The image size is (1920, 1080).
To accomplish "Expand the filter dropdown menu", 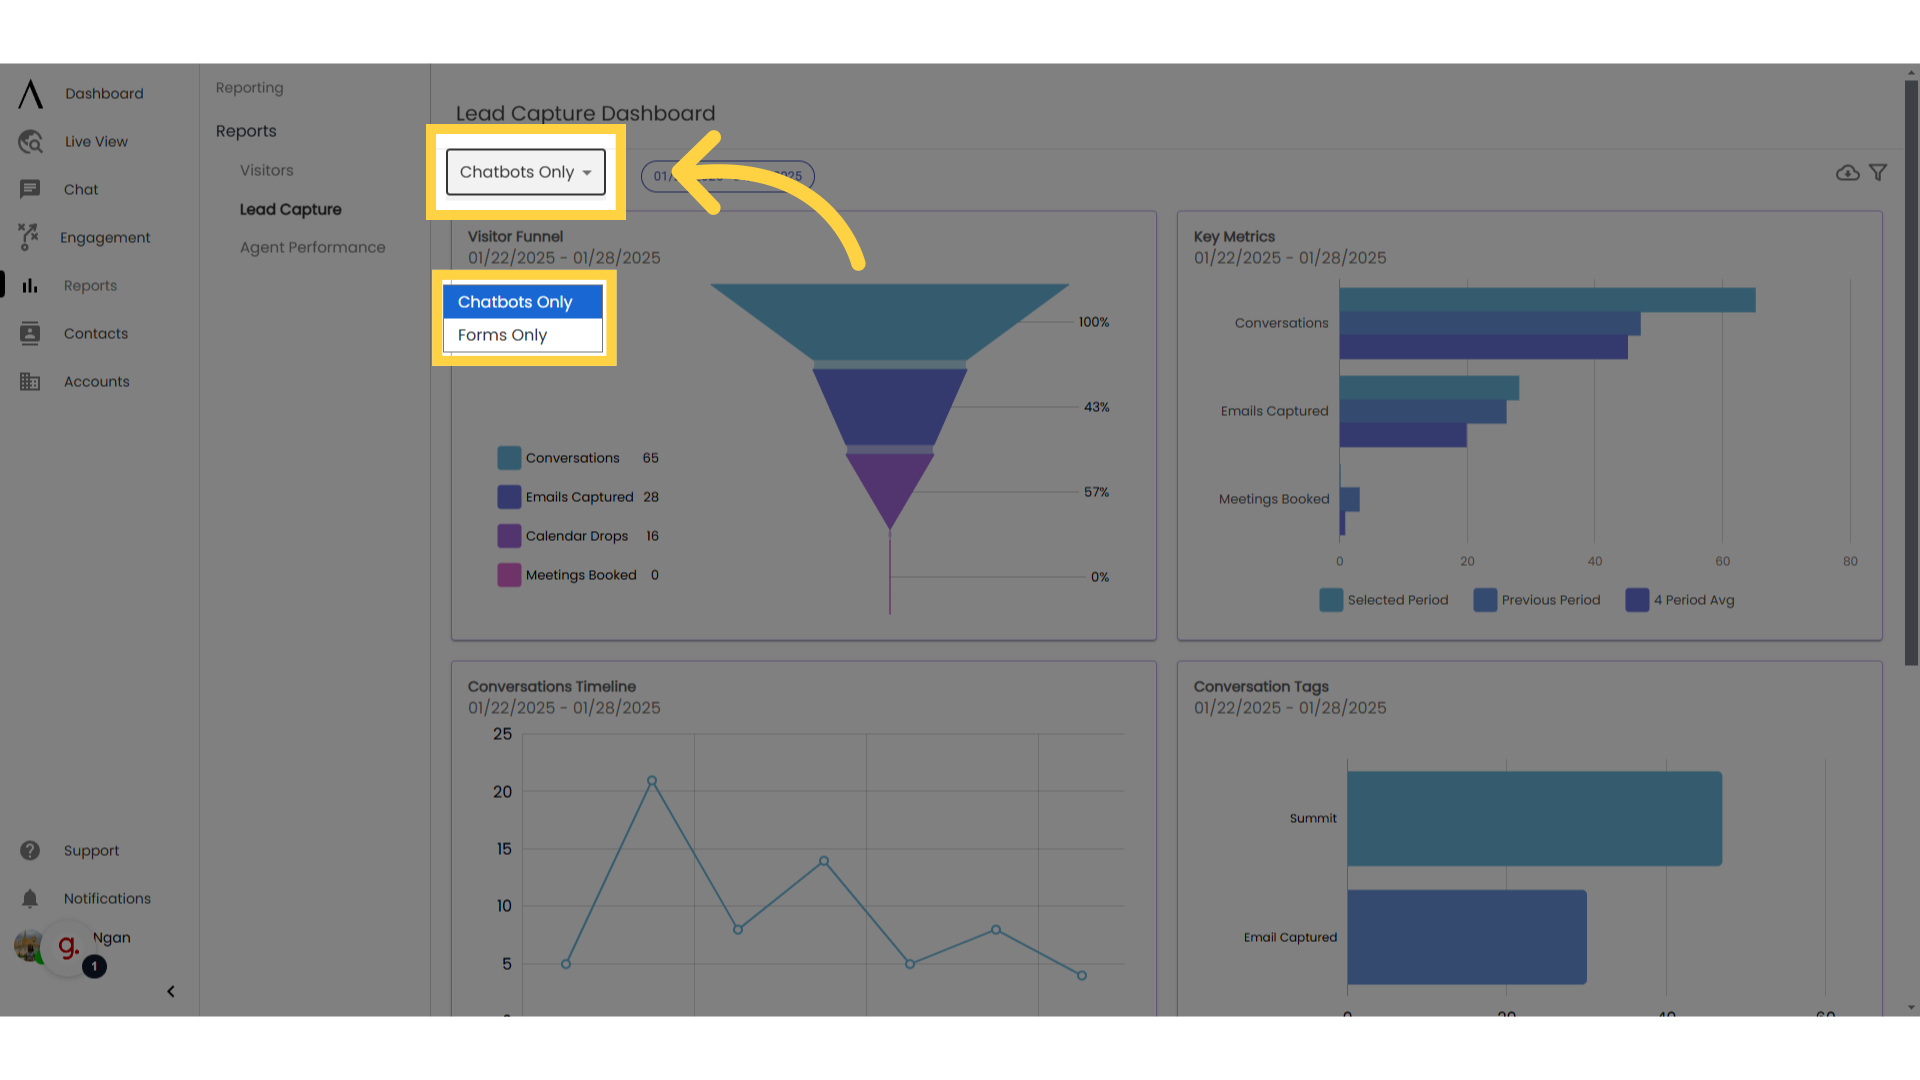I will (x=526, y=173).
